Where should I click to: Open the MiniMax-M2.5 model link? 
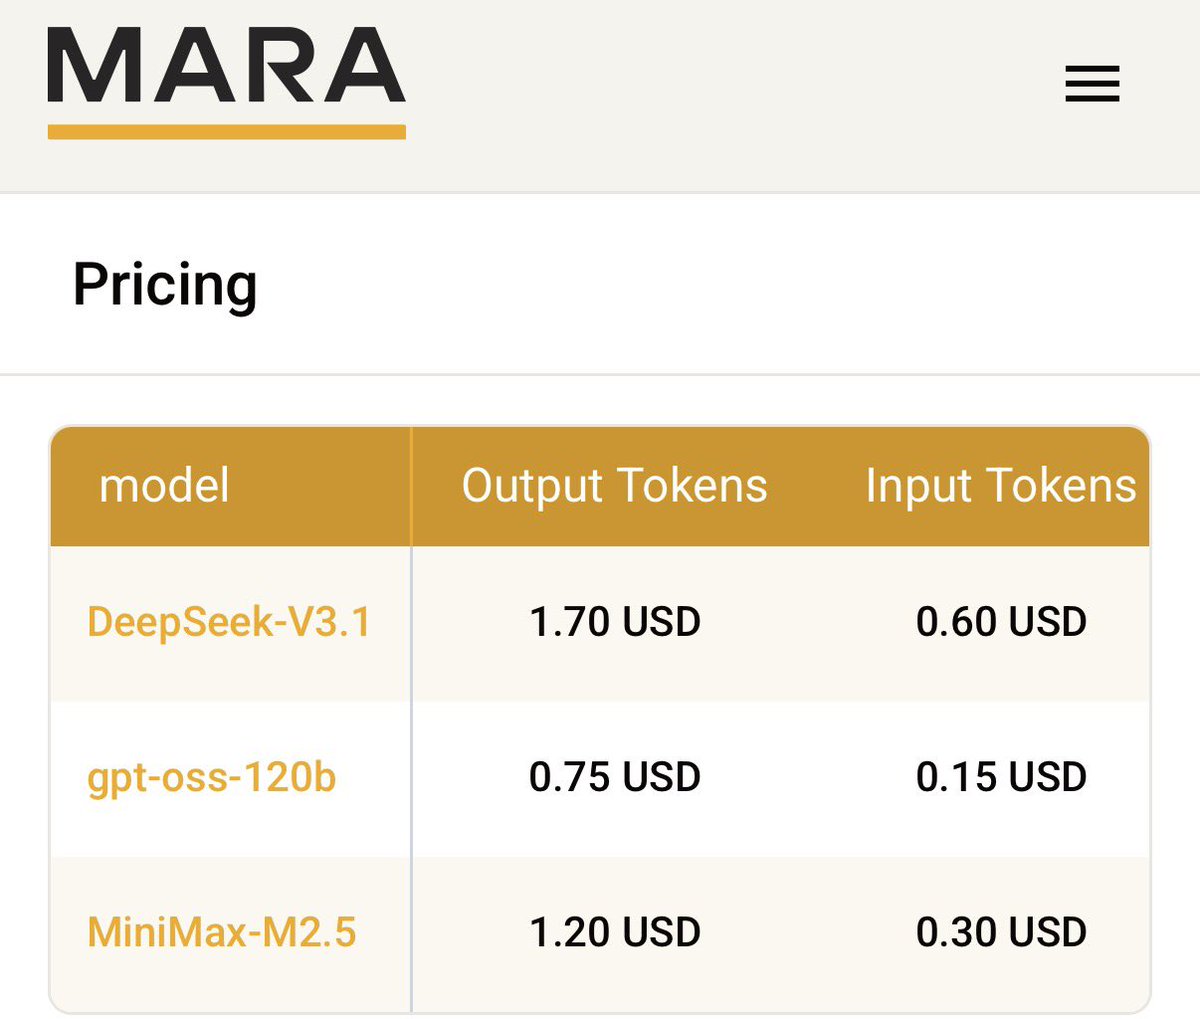[x=222, y=932]
